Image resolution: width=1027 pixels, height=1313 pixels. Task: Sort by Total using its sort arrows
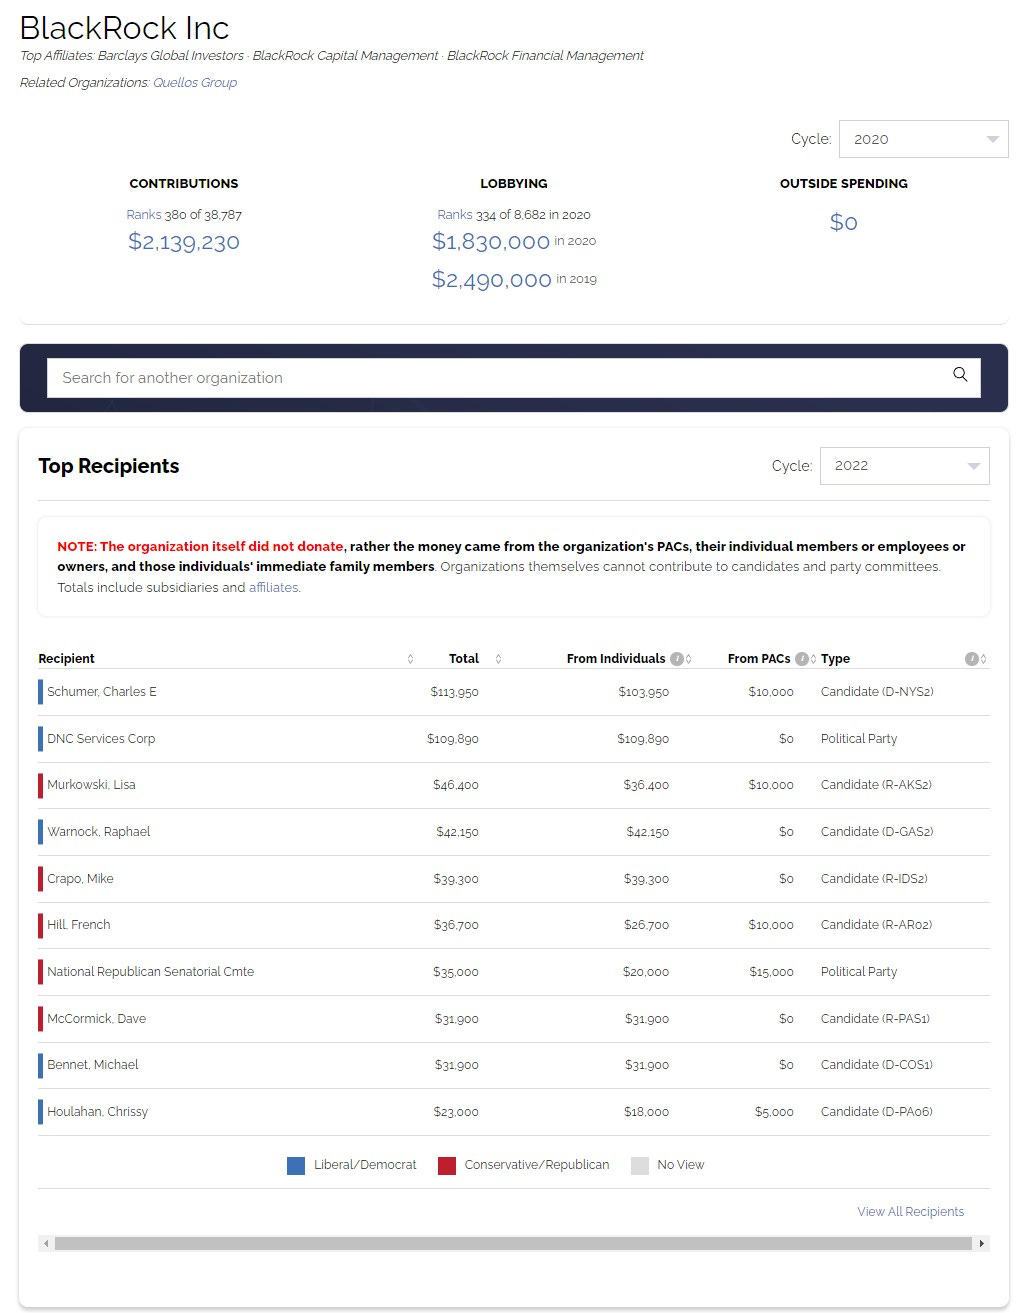(x=498, y=659)
